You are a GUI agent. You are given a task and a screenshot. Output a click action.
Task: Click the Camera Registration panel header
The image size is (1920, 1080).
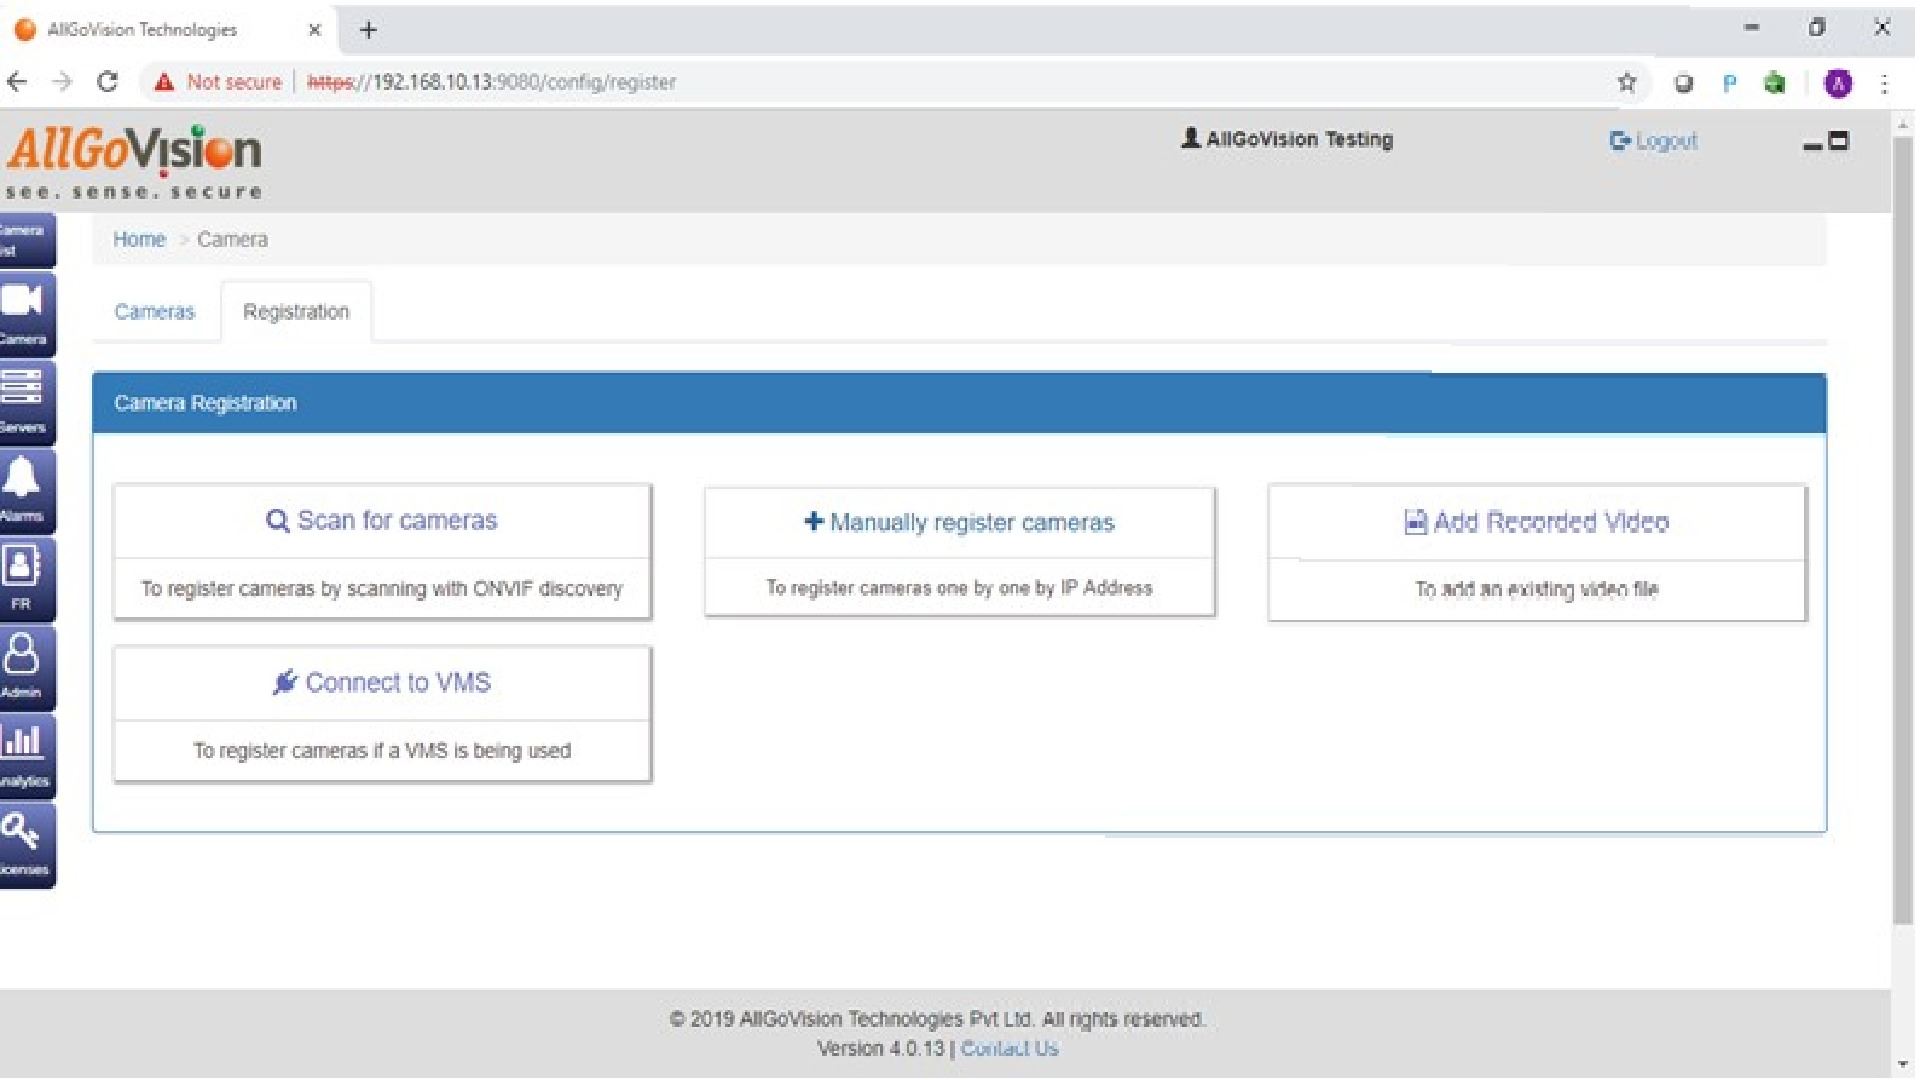coord(959,403)
